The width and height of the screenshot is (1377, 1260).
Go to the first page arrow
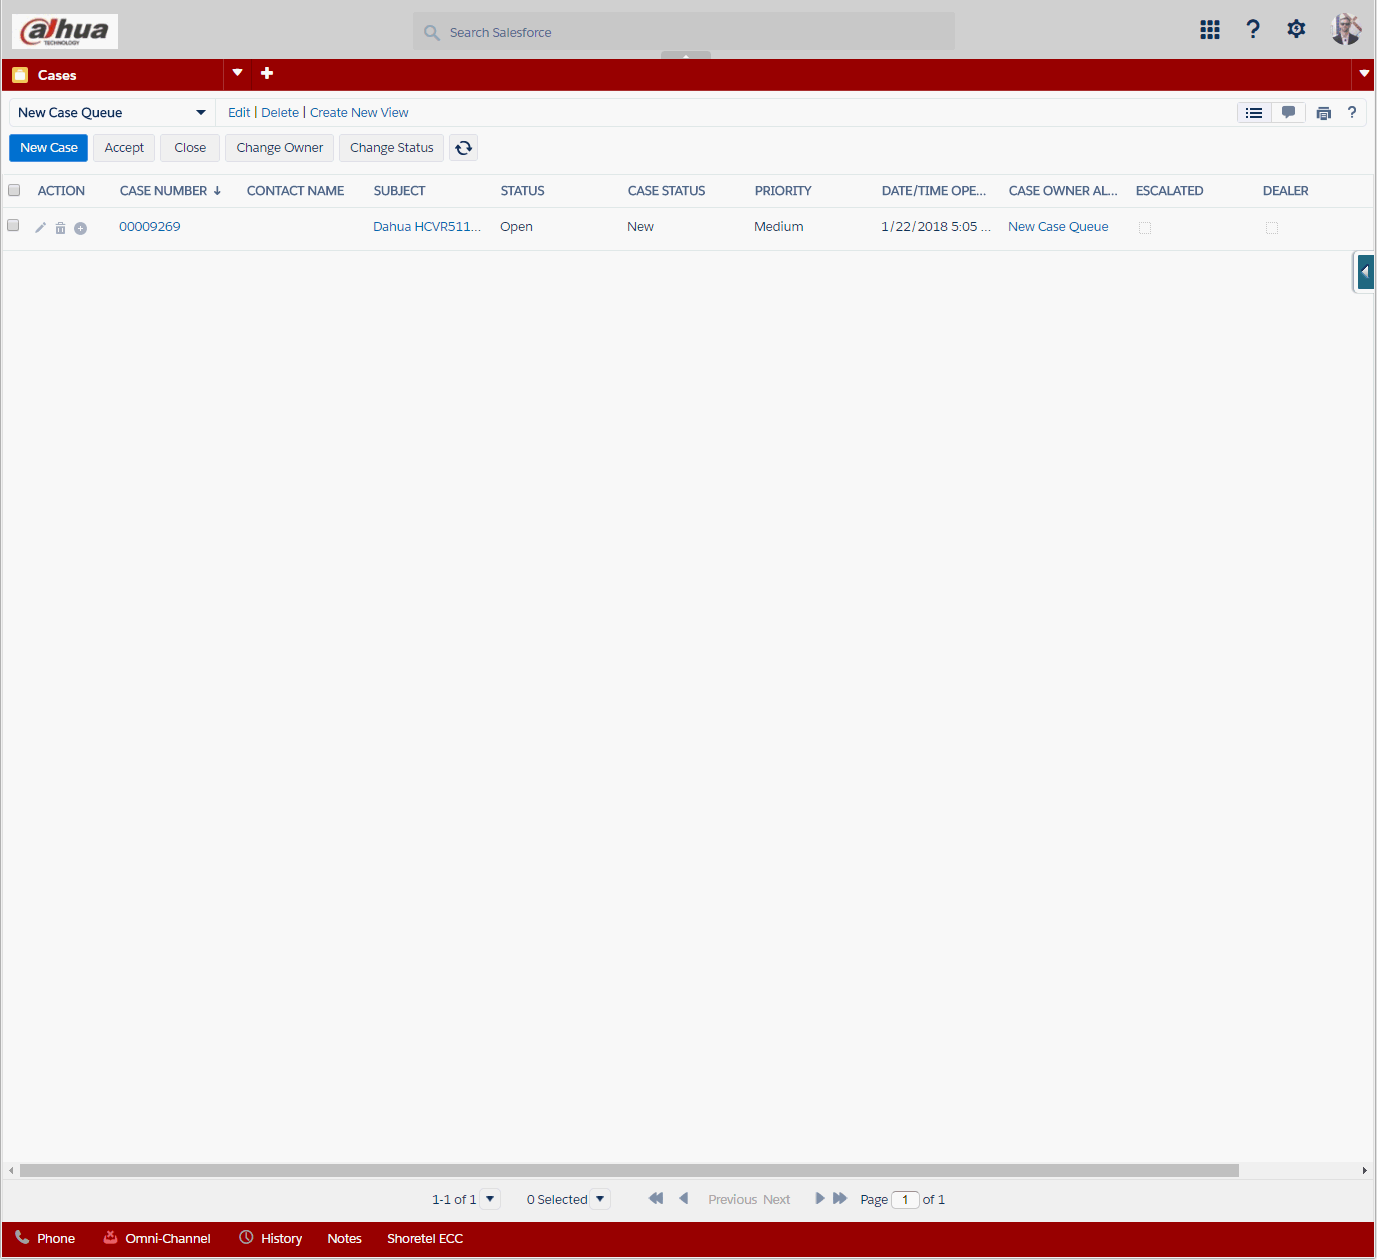[x=656, y=1198]
